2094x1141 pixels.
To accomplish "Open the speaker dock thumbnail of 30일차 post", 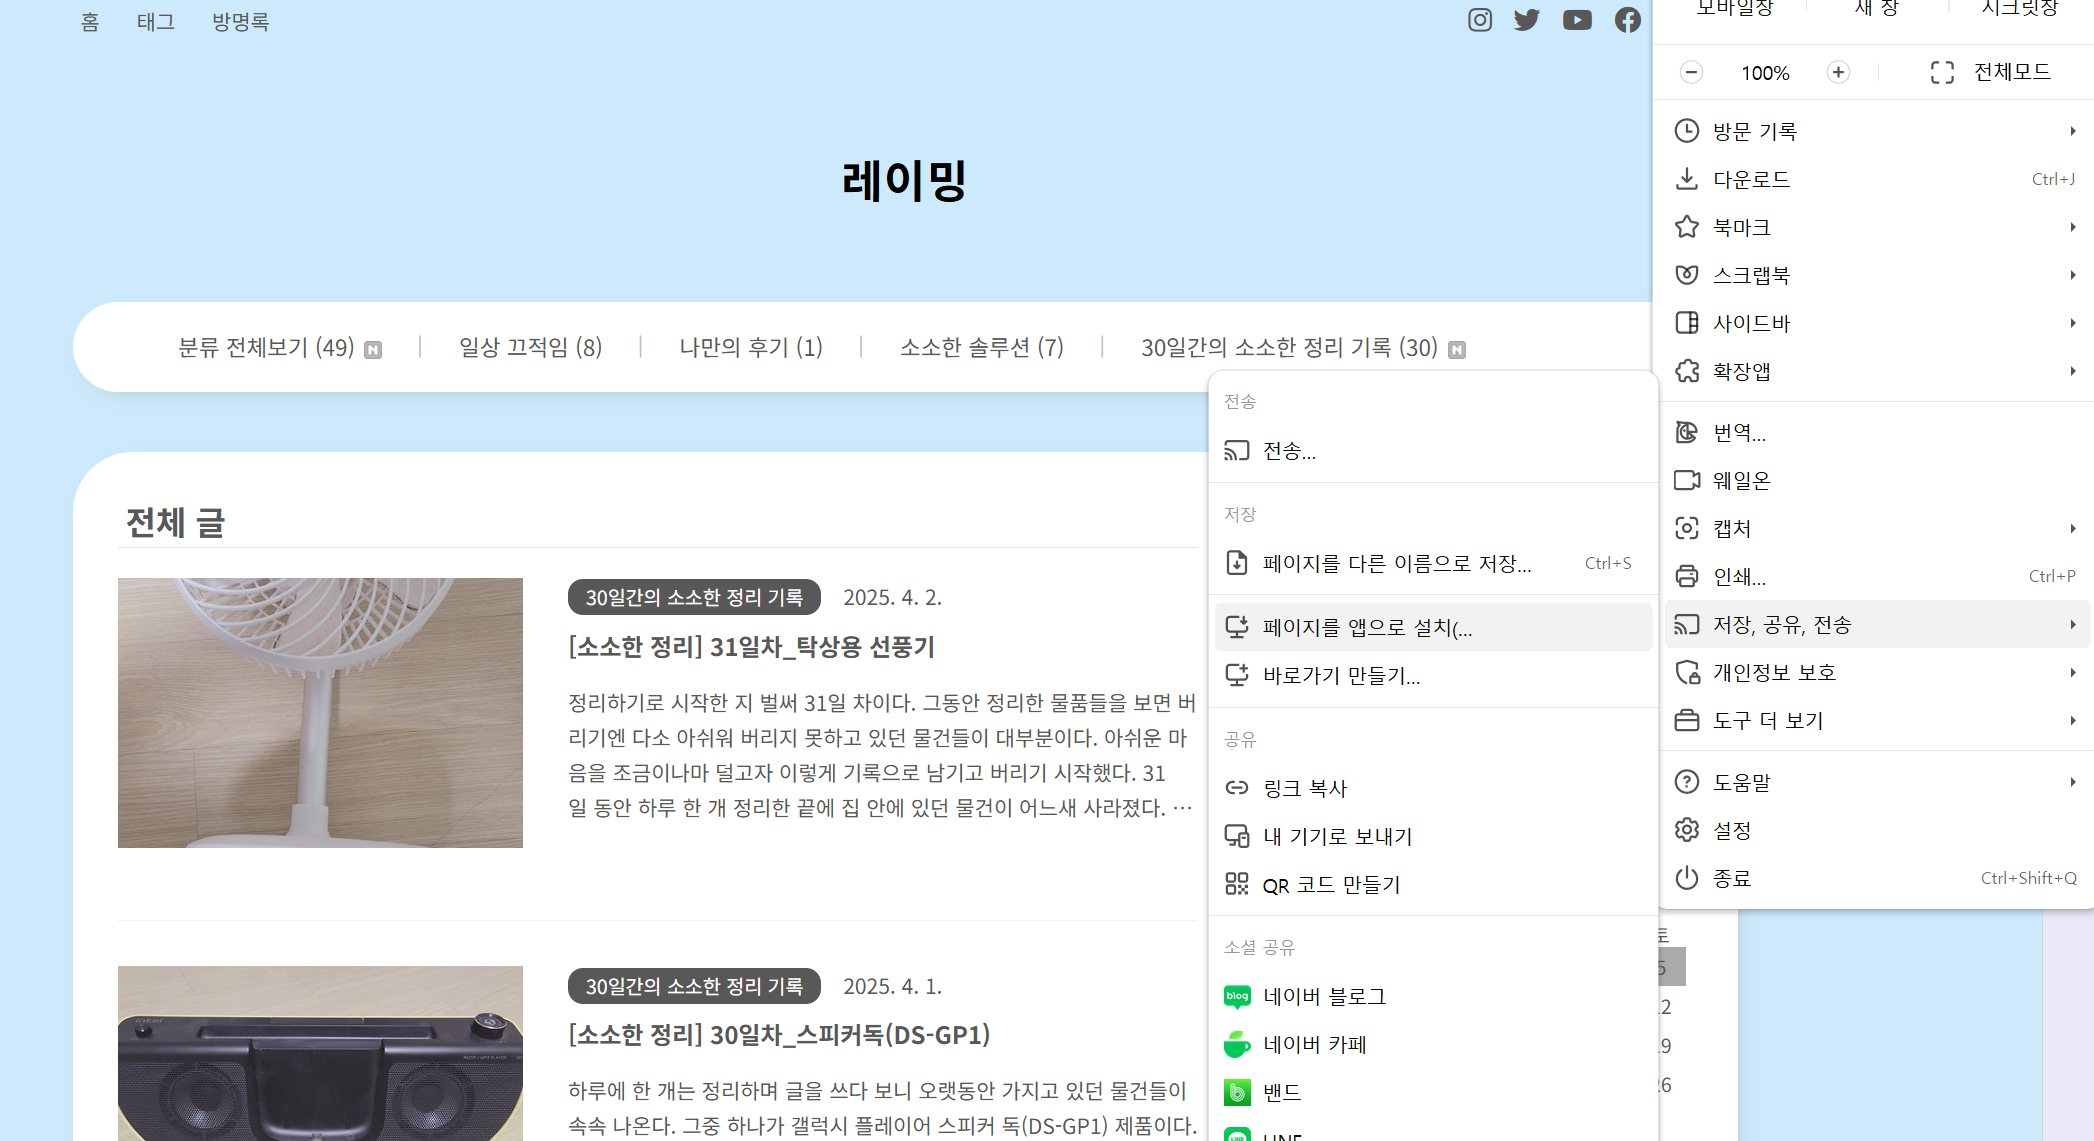I will coord(320,1053).
